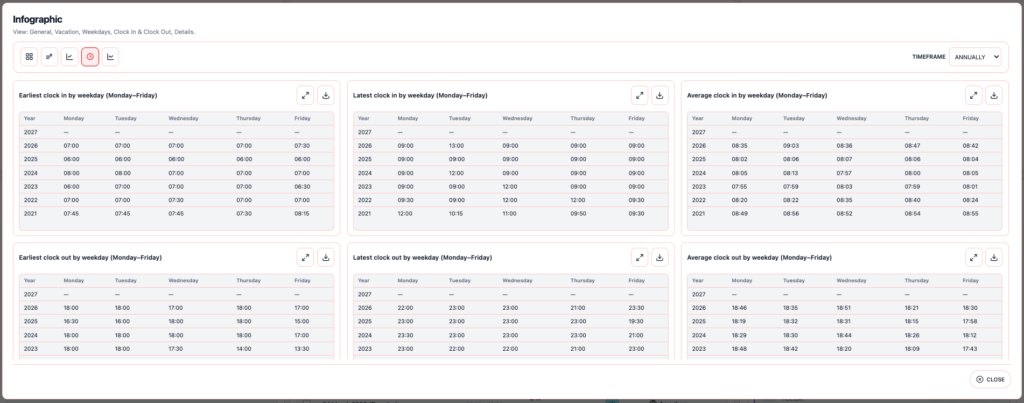Expand the Latest clock in by weekday panel

pos(640,95)
